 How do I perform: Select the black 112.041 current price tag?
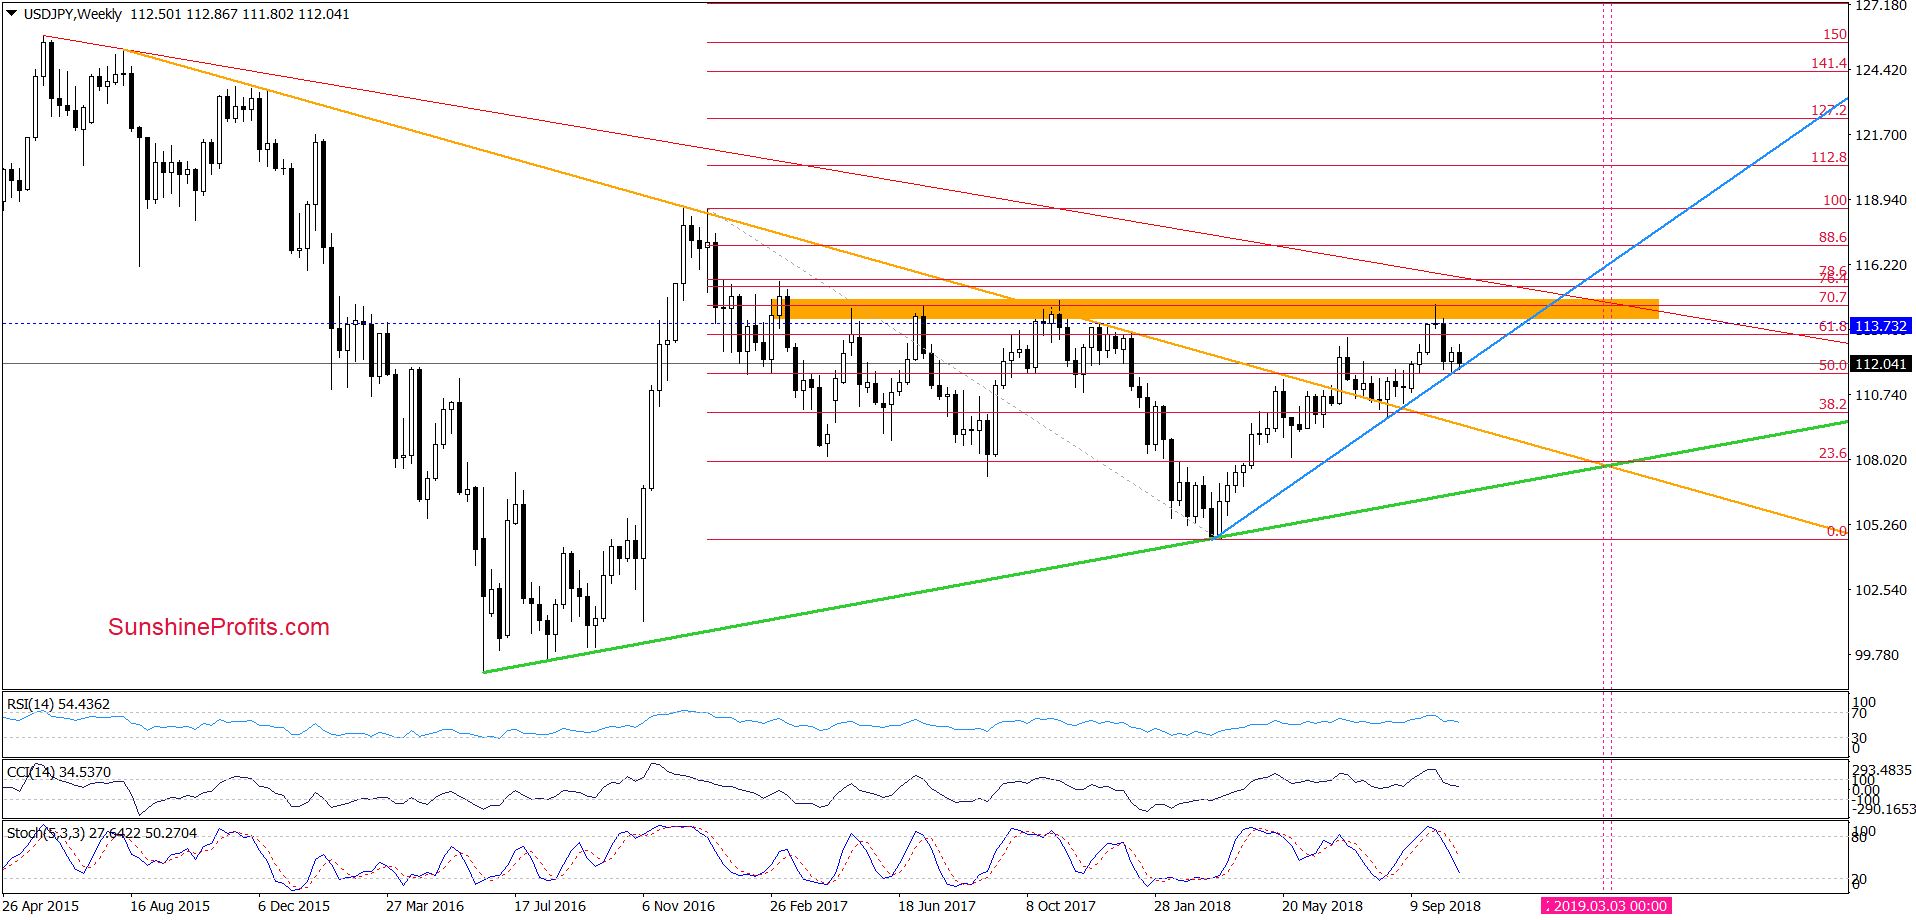pos(1881,364)
